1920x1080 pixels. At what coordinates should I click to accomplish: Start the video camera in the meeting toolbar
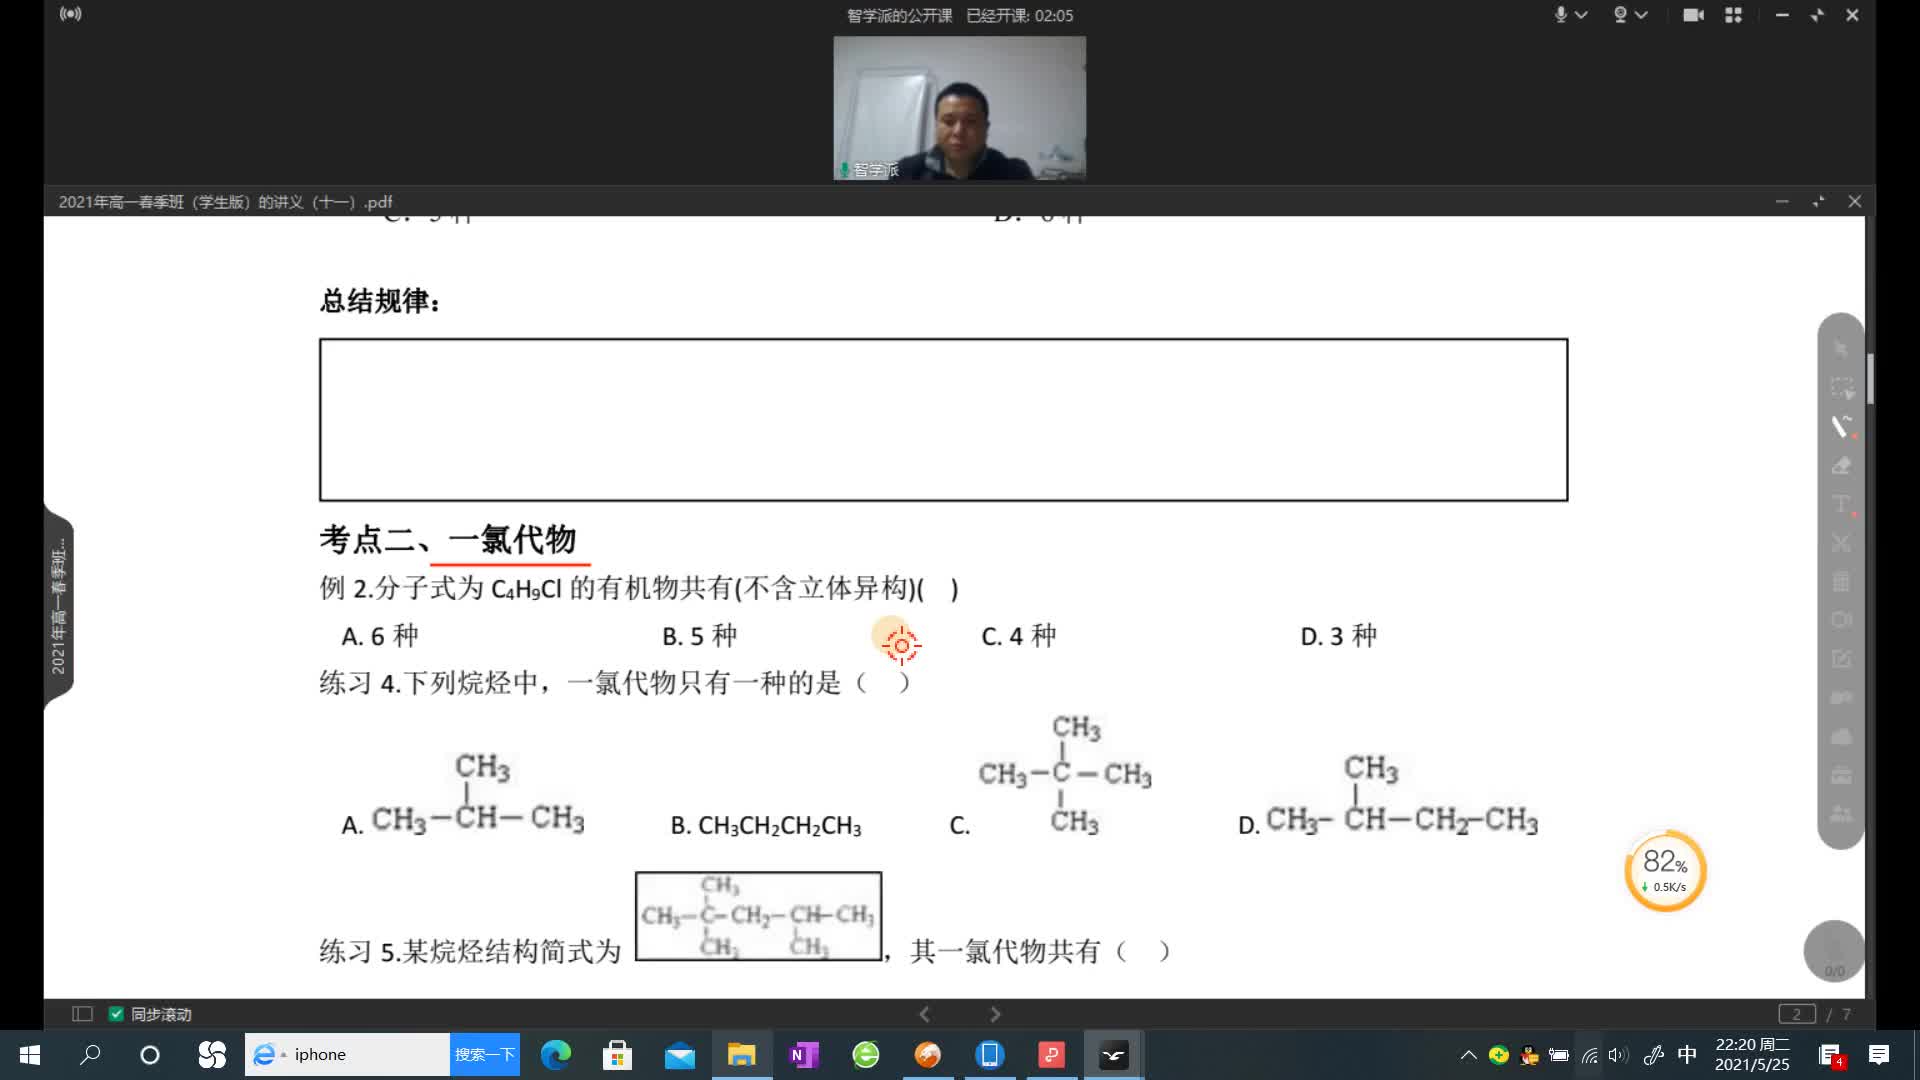(x=1694, y=15)
